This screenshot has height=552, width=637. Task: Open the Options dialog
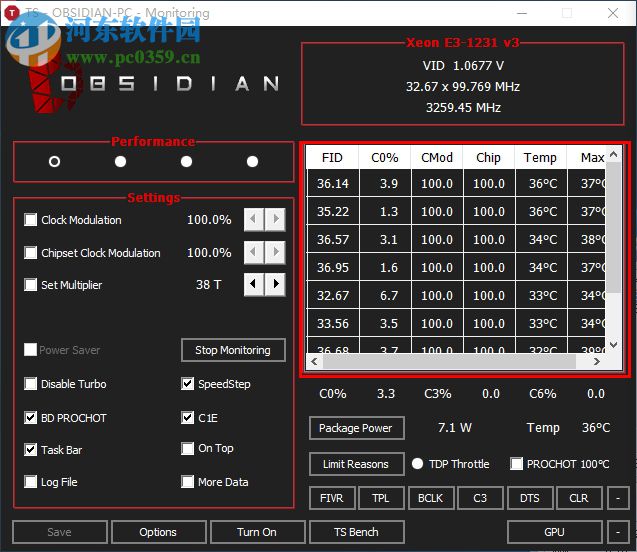tap(158, 532)
